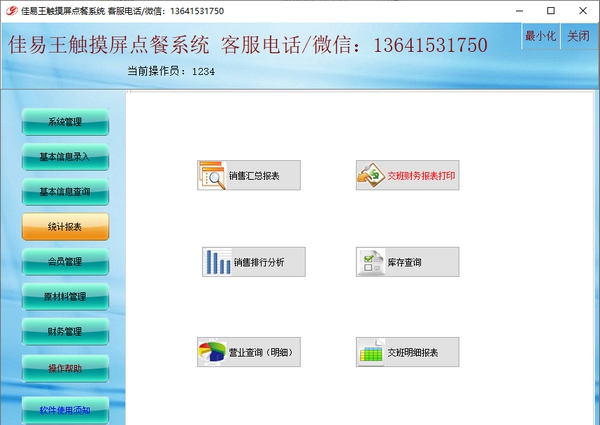Viewport: 600px width, 425px height.
Task: Click the pie chart icon on 营业查询（明细）
Action: (x=212, y=352)
